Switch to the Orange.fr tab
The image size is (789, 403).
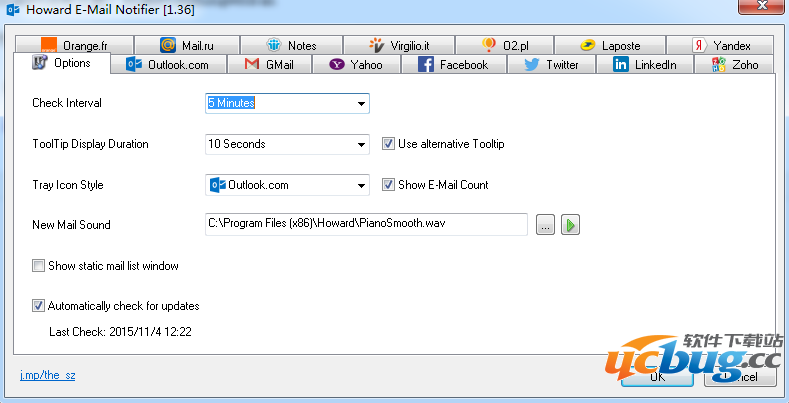[74, 45]
